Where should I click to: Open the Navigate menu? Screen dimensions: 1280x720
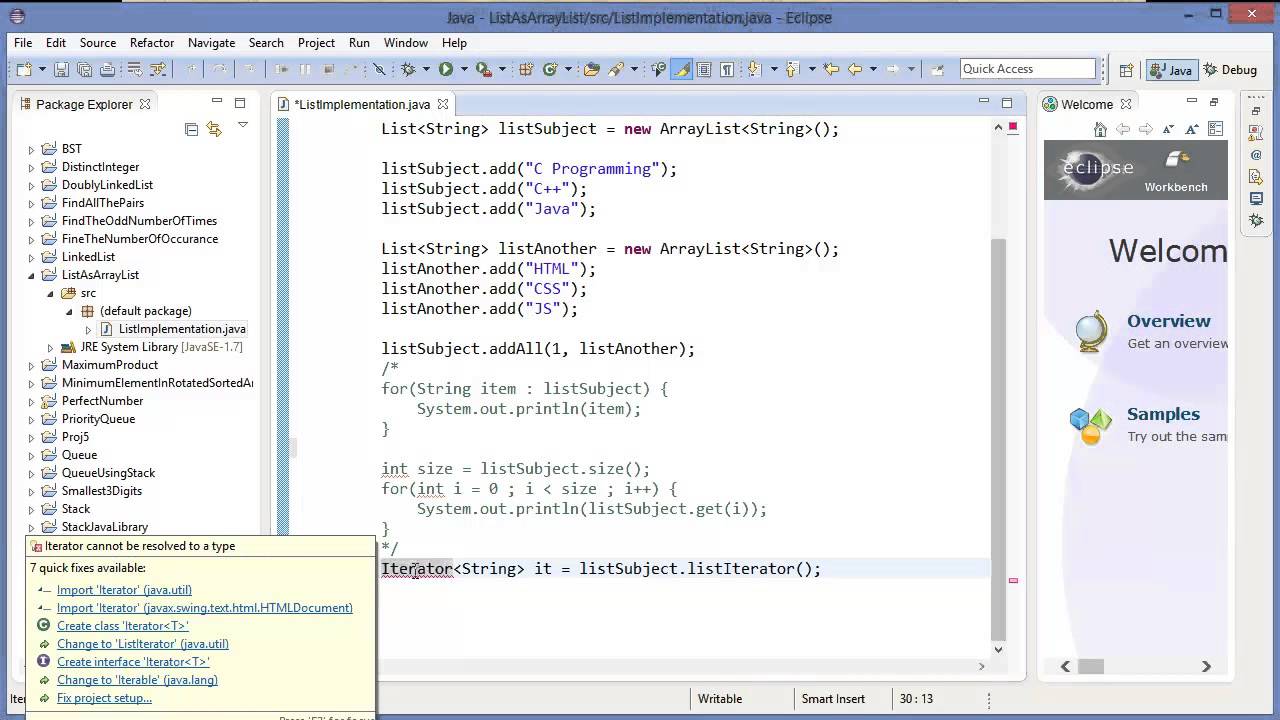click(x=212, y=43)
